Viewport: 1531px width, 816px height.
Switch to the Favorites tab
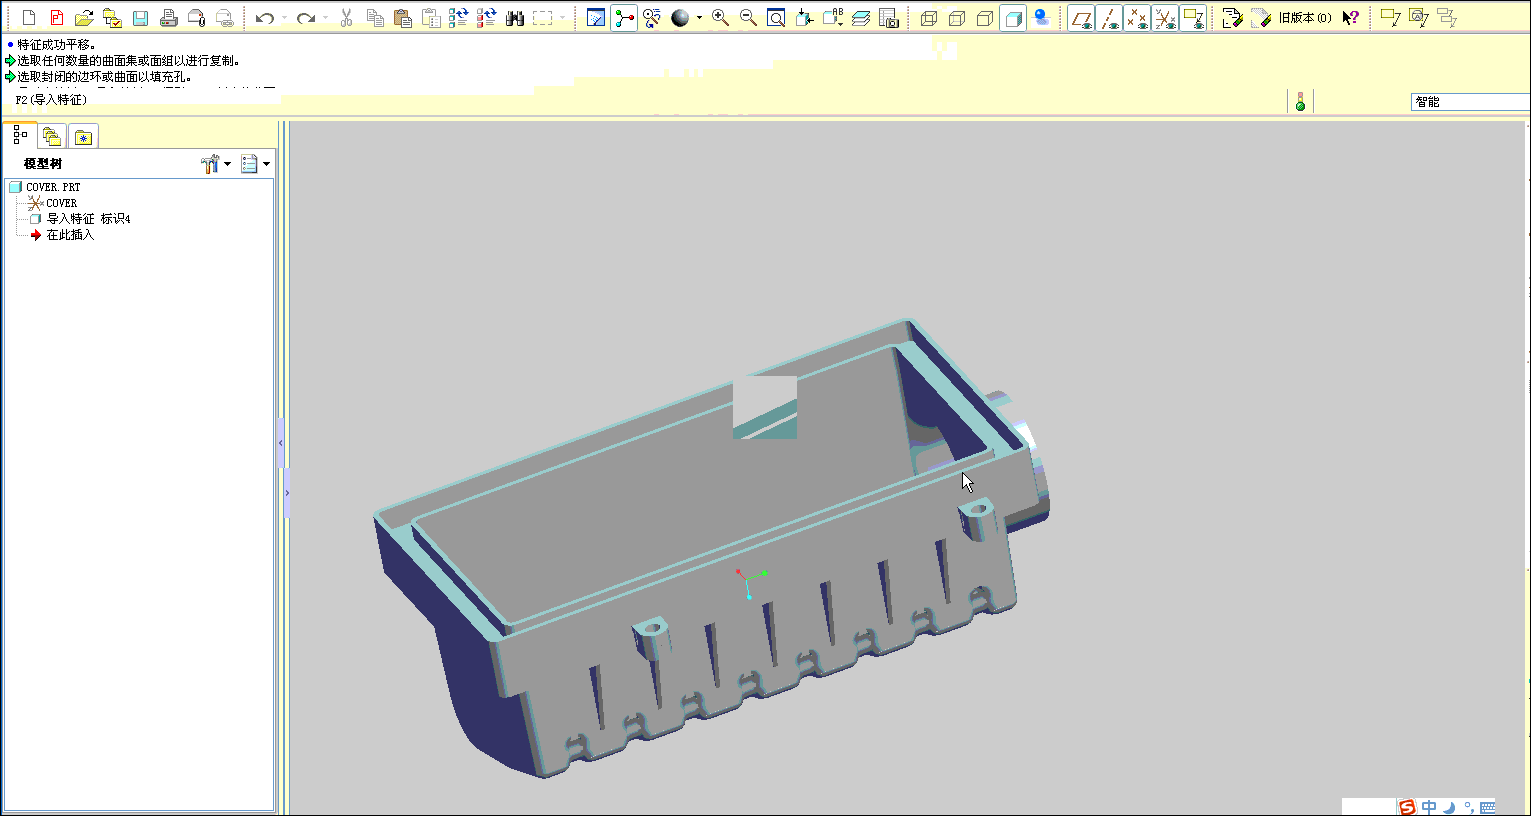83,136
